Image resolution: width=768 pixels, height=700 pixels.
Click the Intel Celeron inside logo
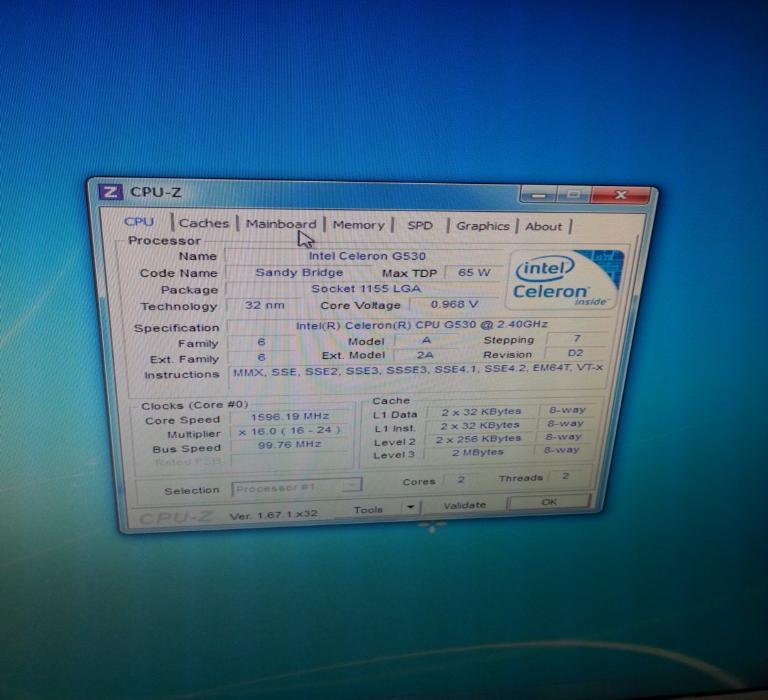pyautogui.click(x=566, y=279)
